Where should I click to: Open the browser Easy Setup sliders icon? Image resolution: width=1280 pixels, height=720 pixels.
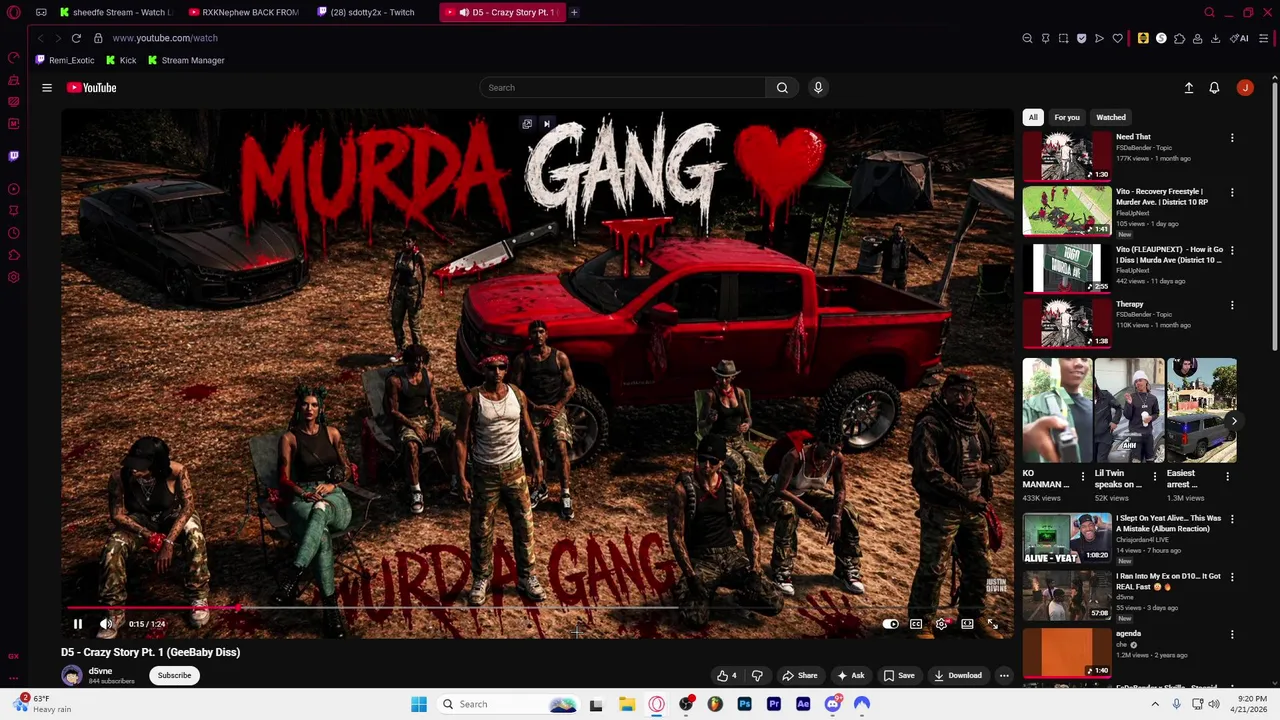pyautogui.click(x=1264, y=38)
